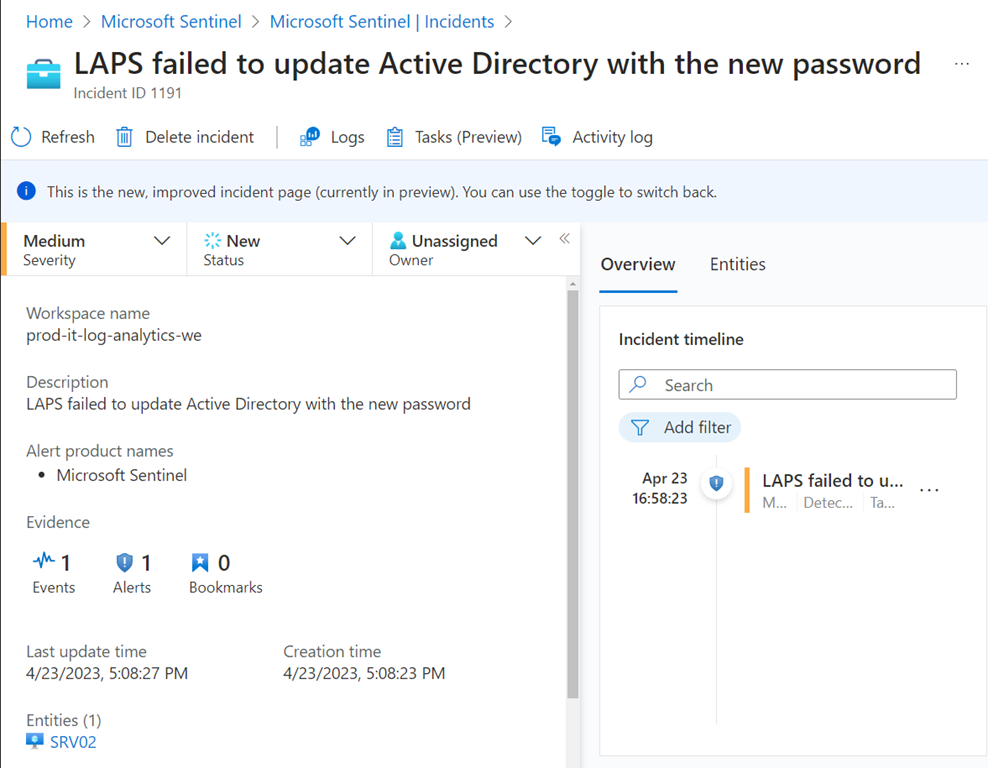The width and height of the screenshot is (988, 768).
Task: Click the Events pulse icon under Evidence
Action: tap(44, 563)
